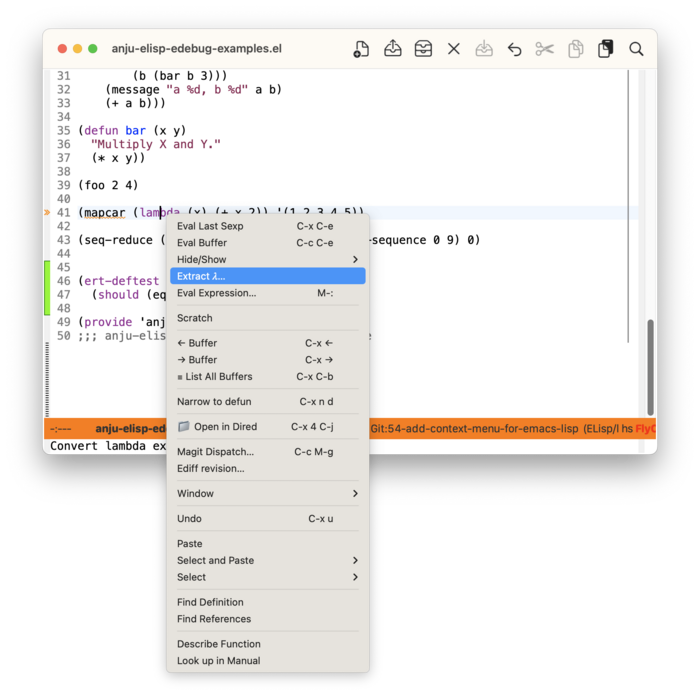Click the (ELisp/l hs mode indicator

pyautogui.click(x=608, y=429)
